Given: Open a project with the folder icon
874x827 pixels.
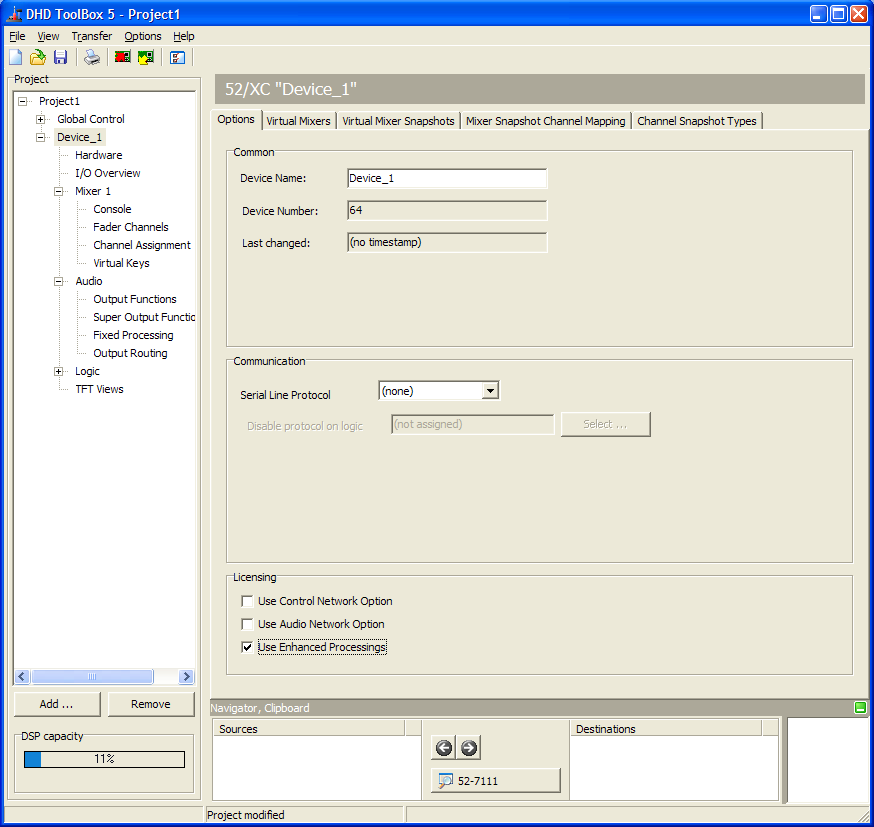Looking at the screenshot, I should 37,57.
